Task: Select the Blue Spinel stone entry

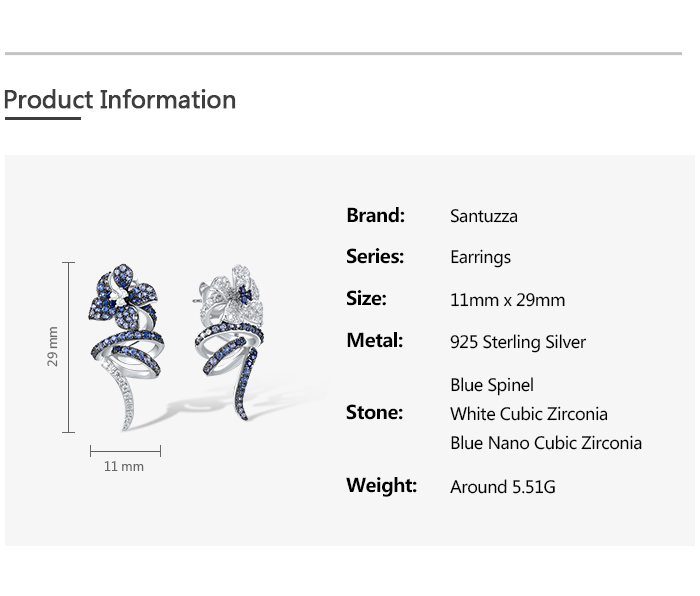Action: [492, 385]
